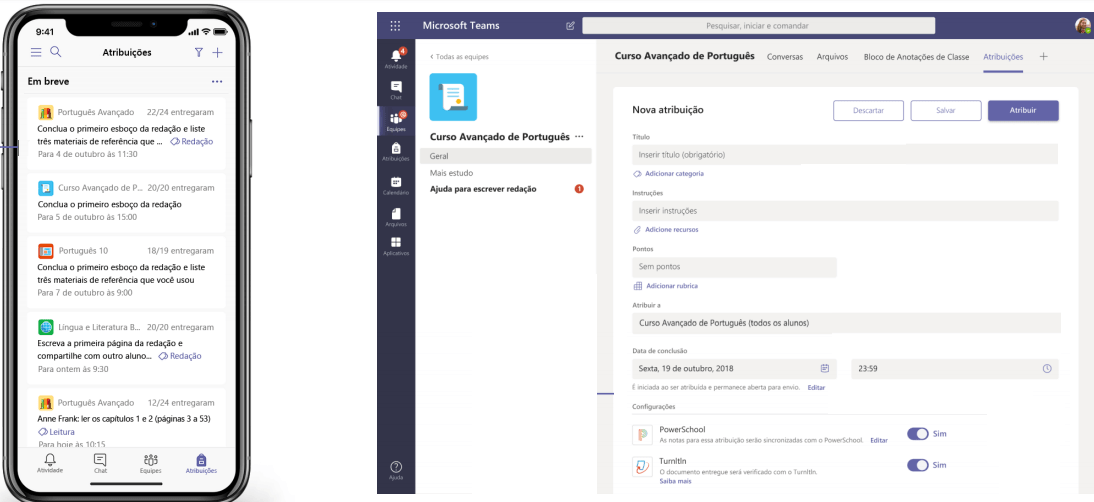Open the calendar picker for due date
This screenshot has width=1094, height=502.
(825, 369)
